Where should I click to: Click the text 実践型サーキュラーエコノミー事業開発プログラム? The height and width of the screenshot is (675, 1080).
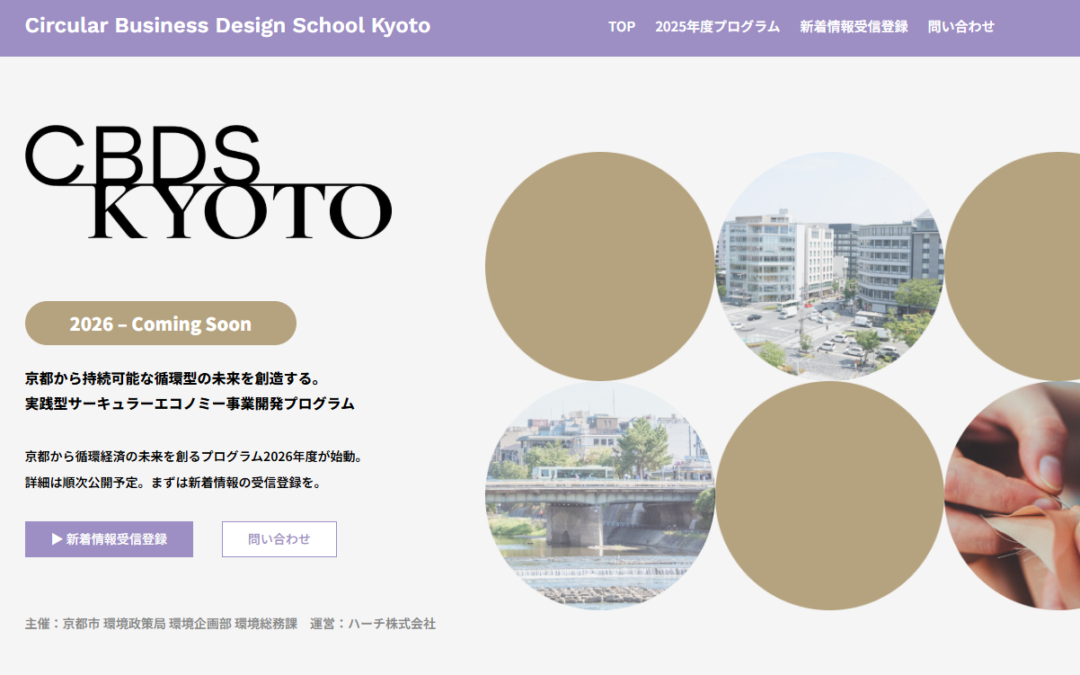click(189, 404)
